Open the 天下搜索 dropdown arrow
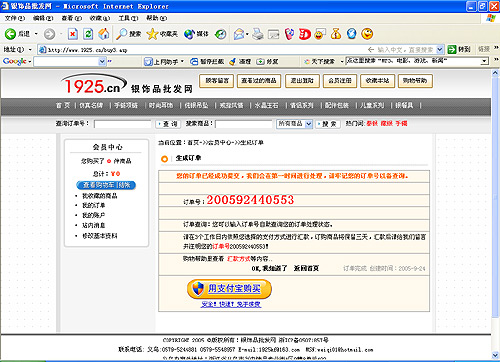This screenshot has width=500, height=362. (x=342, y=62)
